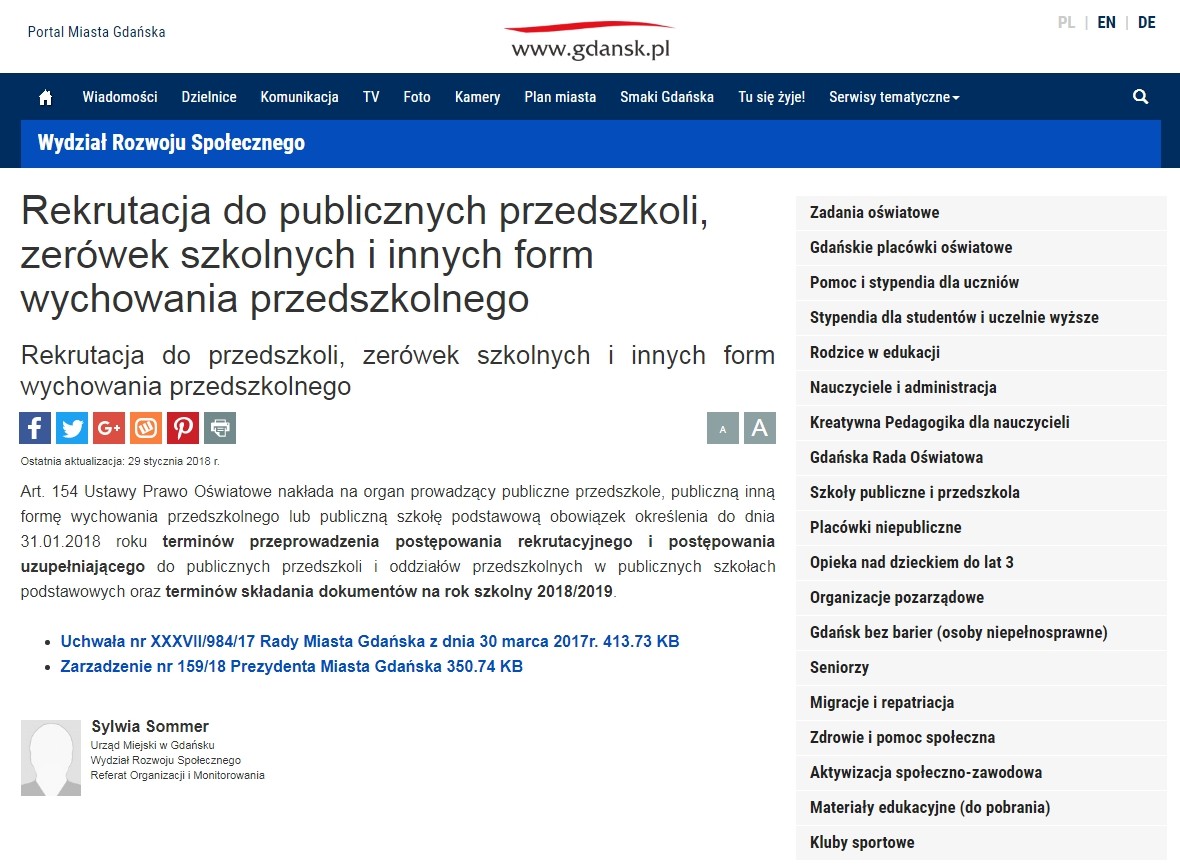Click Portal Miasta Gdańska link
This screenshot has width=1180, height=867.
click(x=96, y=32)
